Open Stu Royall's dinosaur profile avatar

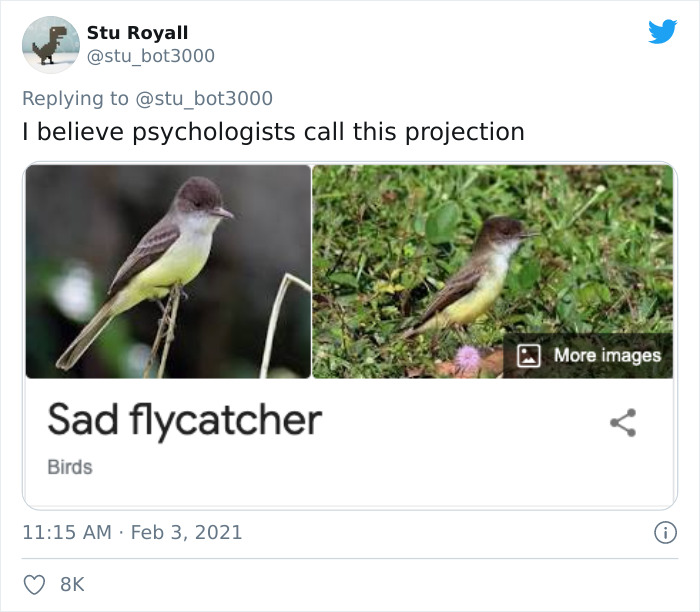(x=50, y=45)
